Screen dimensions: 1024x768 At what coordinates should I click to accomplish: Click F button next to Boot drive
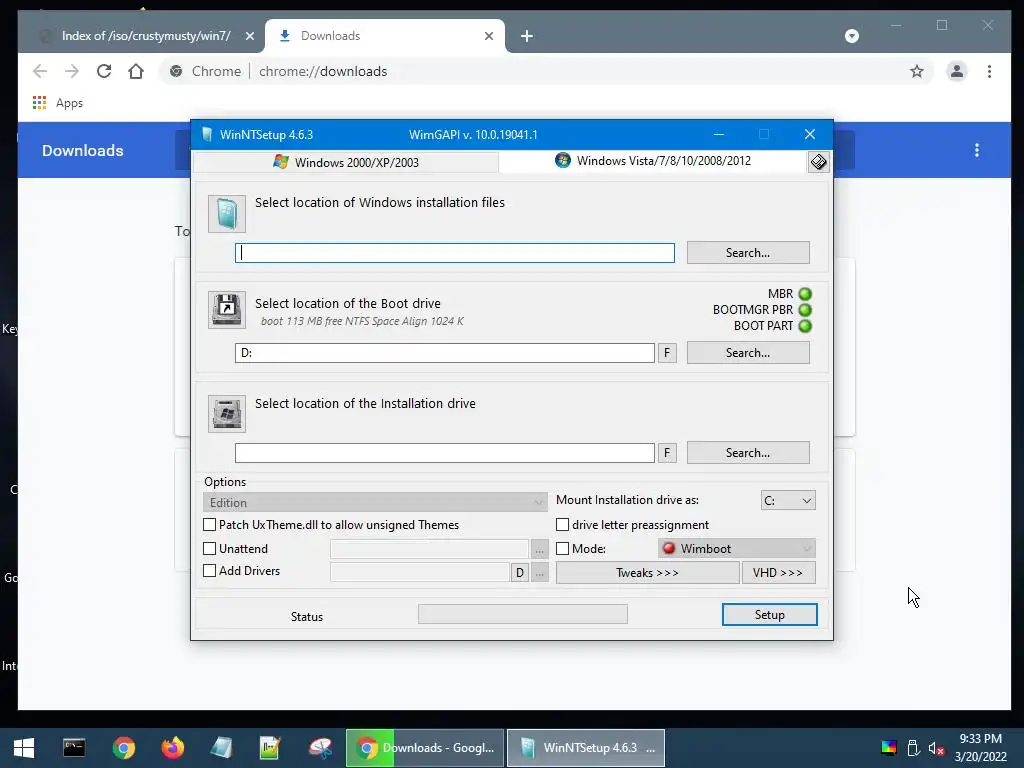667,353
